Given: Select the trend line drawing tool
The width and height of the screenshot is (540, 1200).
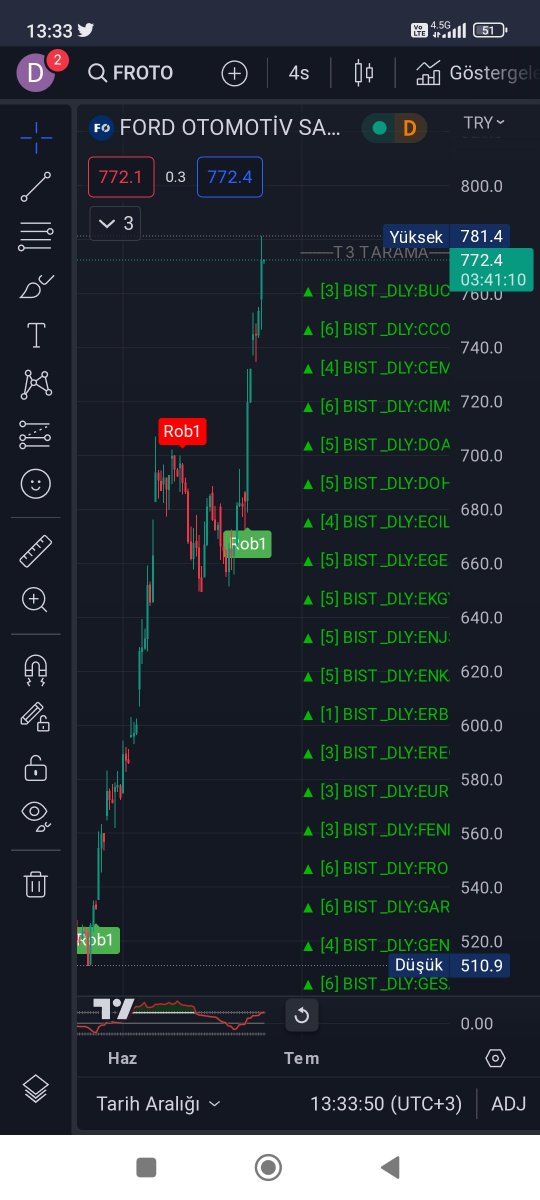Looking at the screenshot, I should pos(36,187).
